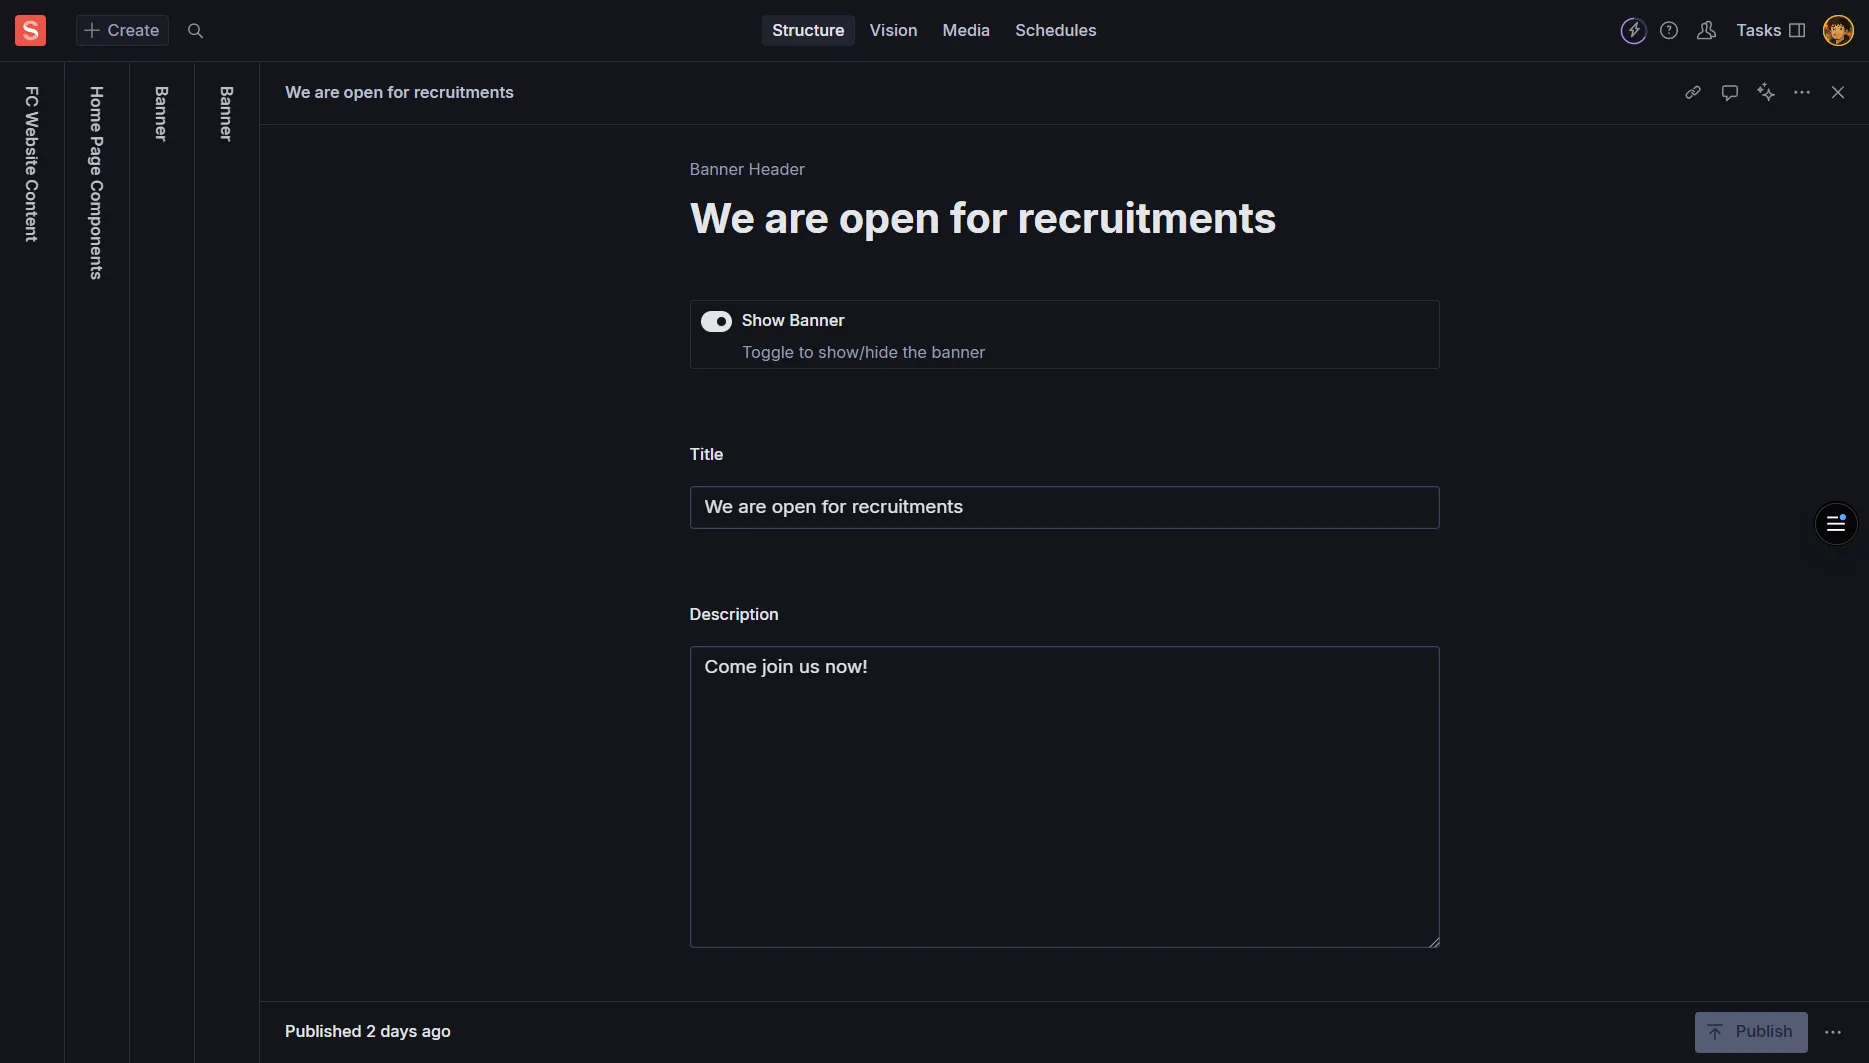This screenshot has height=1063, width=1869.
Task: Open the search magnifier icon
Action: pyautogui.click(x=196, y=31)
